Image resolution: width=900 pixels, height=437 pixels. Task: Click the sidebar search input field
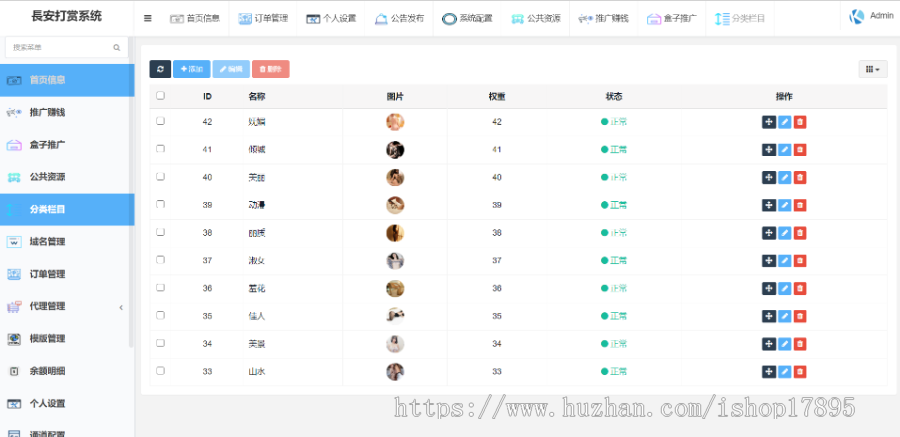[58, 47]
